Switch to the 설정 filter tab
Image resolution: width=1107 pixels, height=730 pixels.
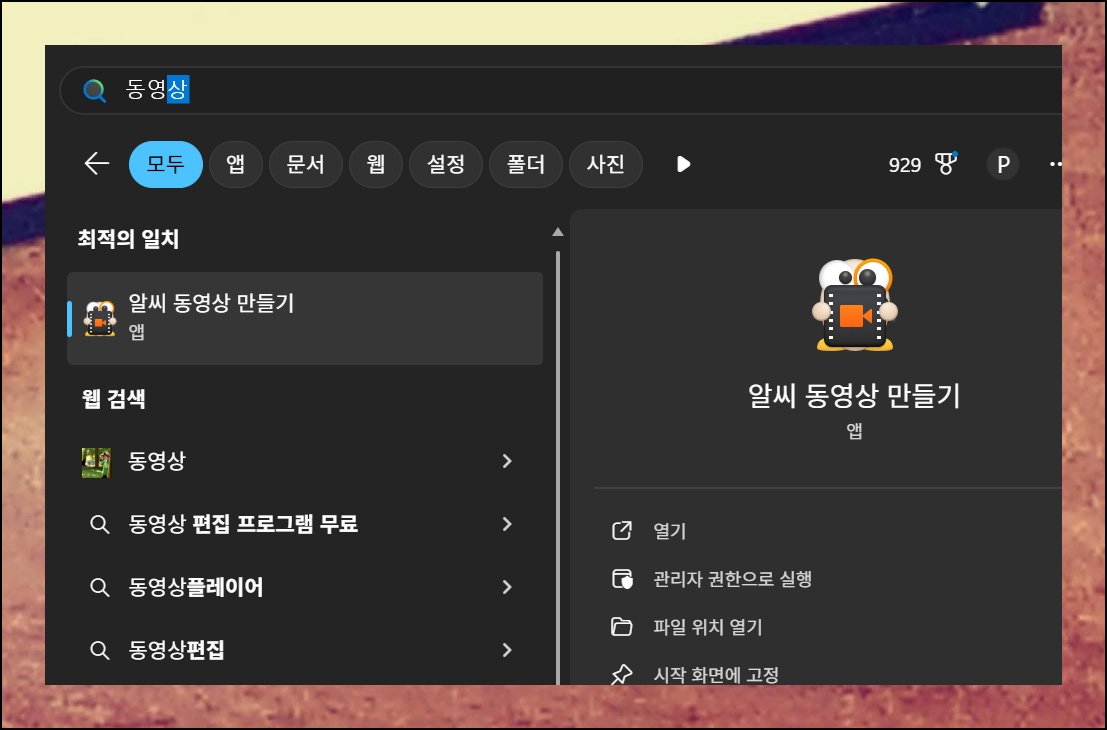click(x=445, y=164)
